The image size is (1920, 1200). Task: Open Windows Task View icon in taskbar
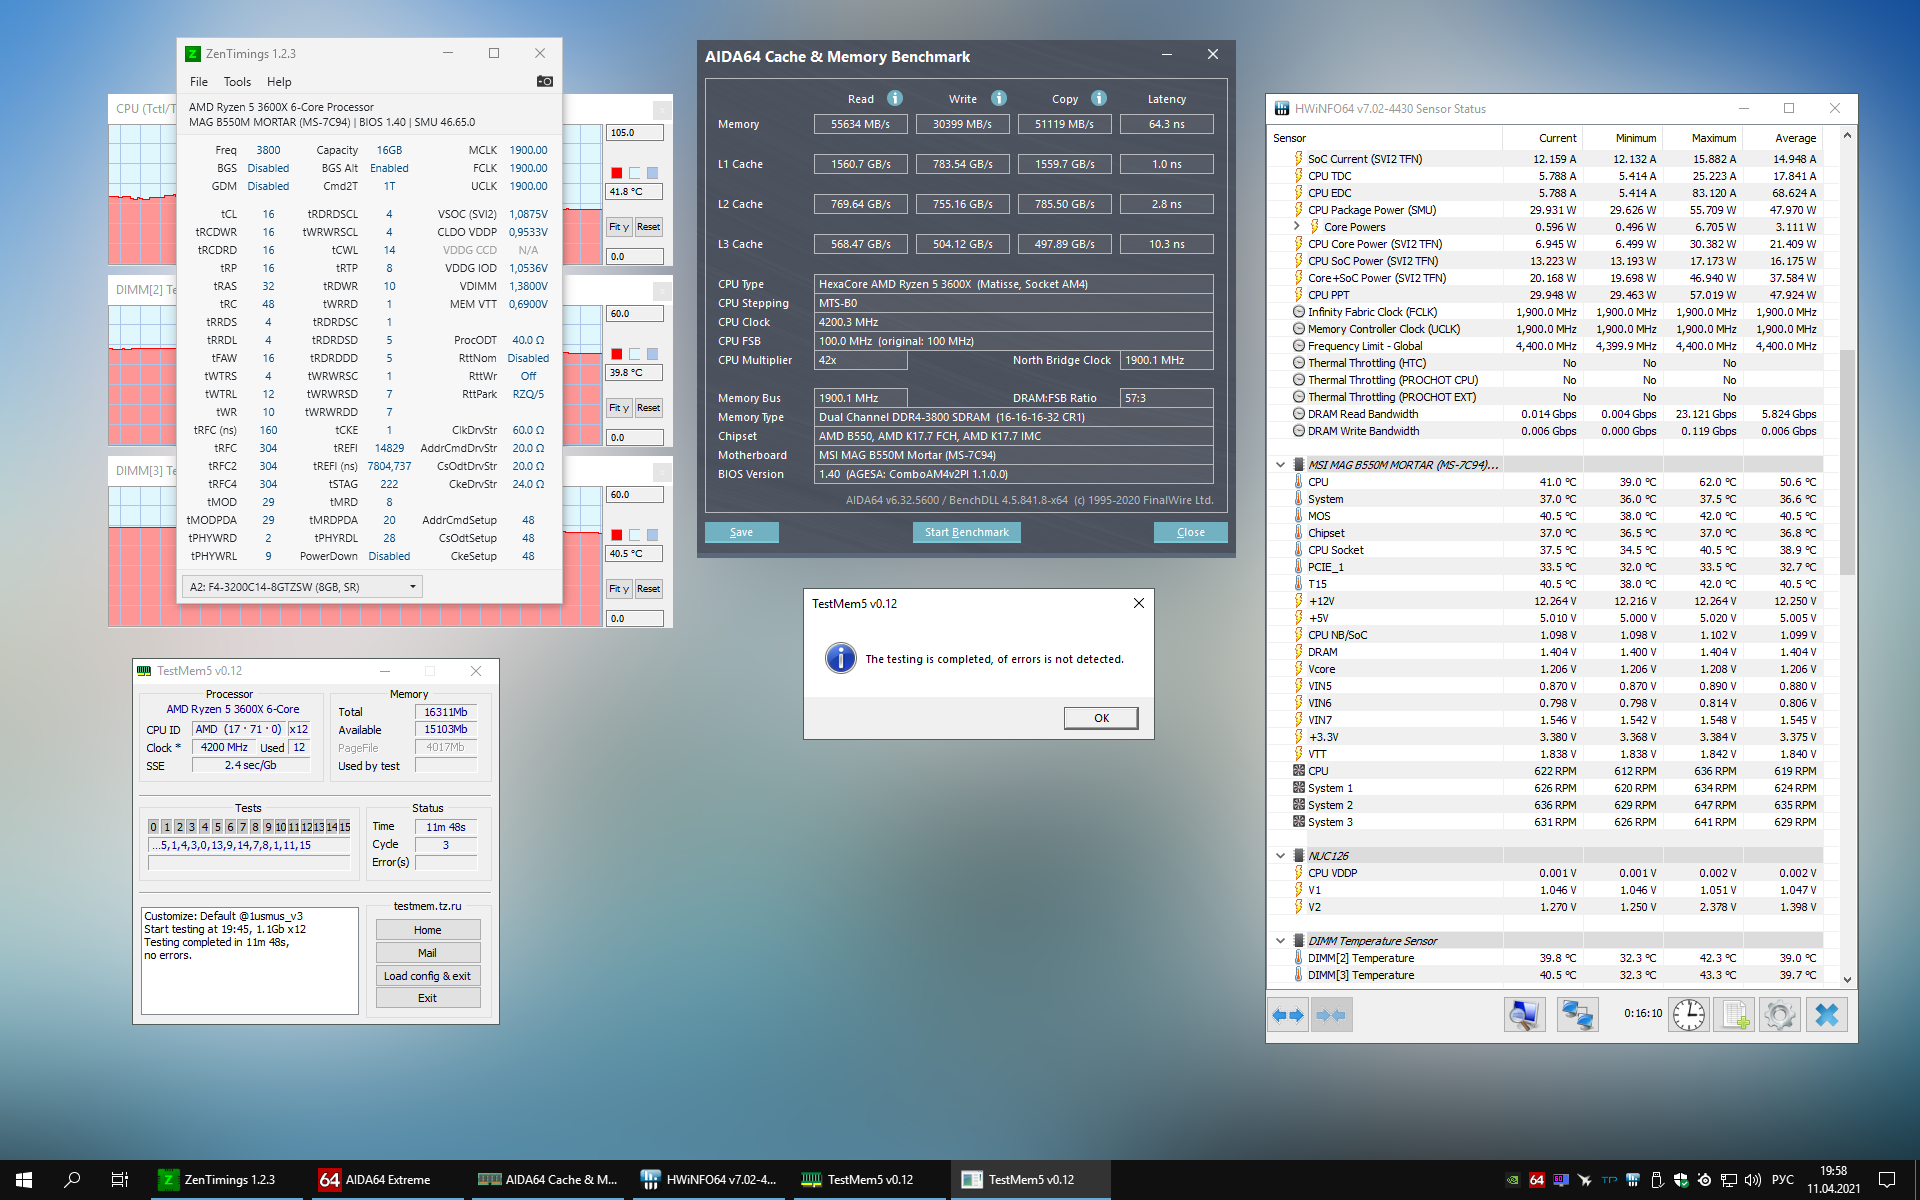coord(119,1180)
